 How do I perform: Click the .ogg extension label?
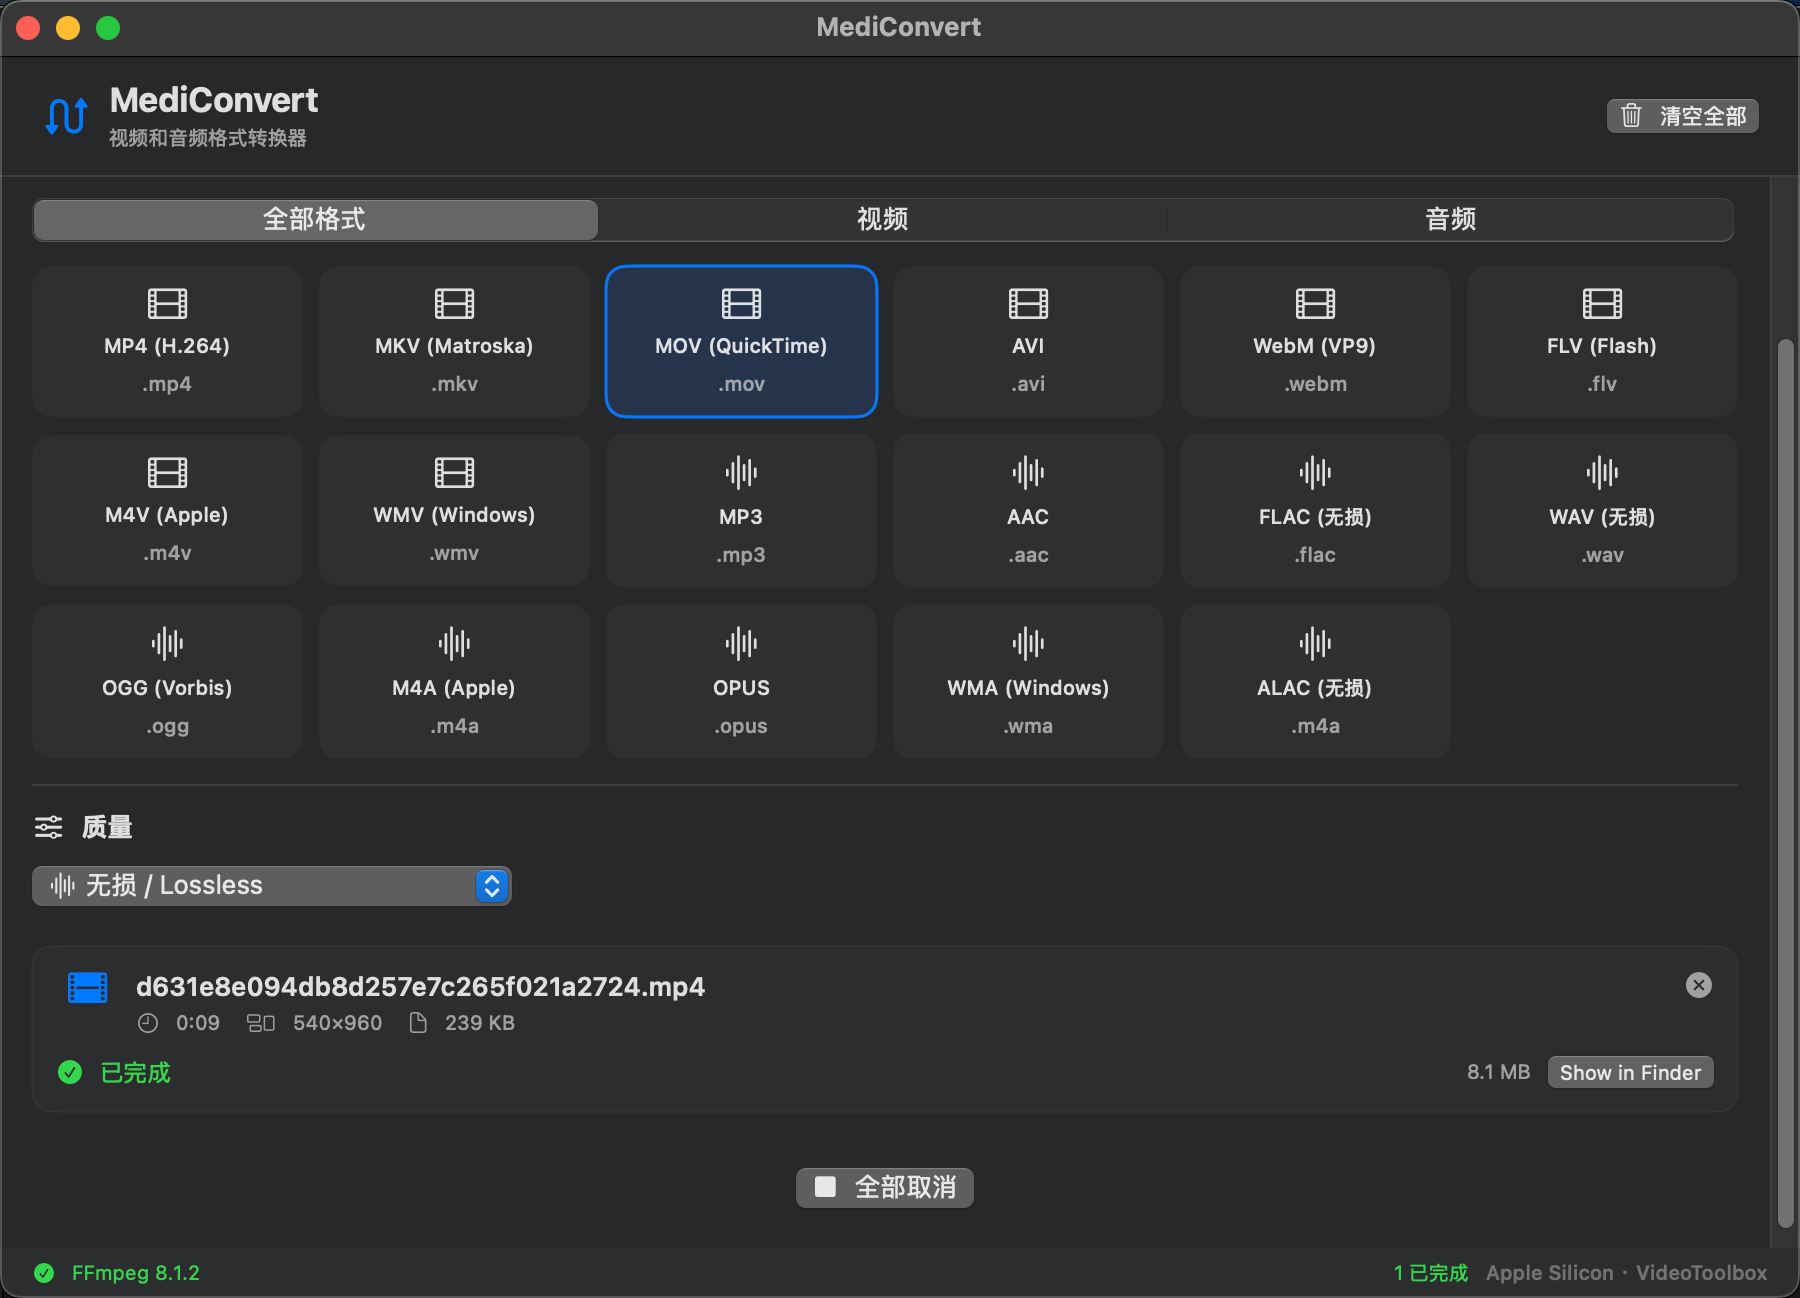167,726
